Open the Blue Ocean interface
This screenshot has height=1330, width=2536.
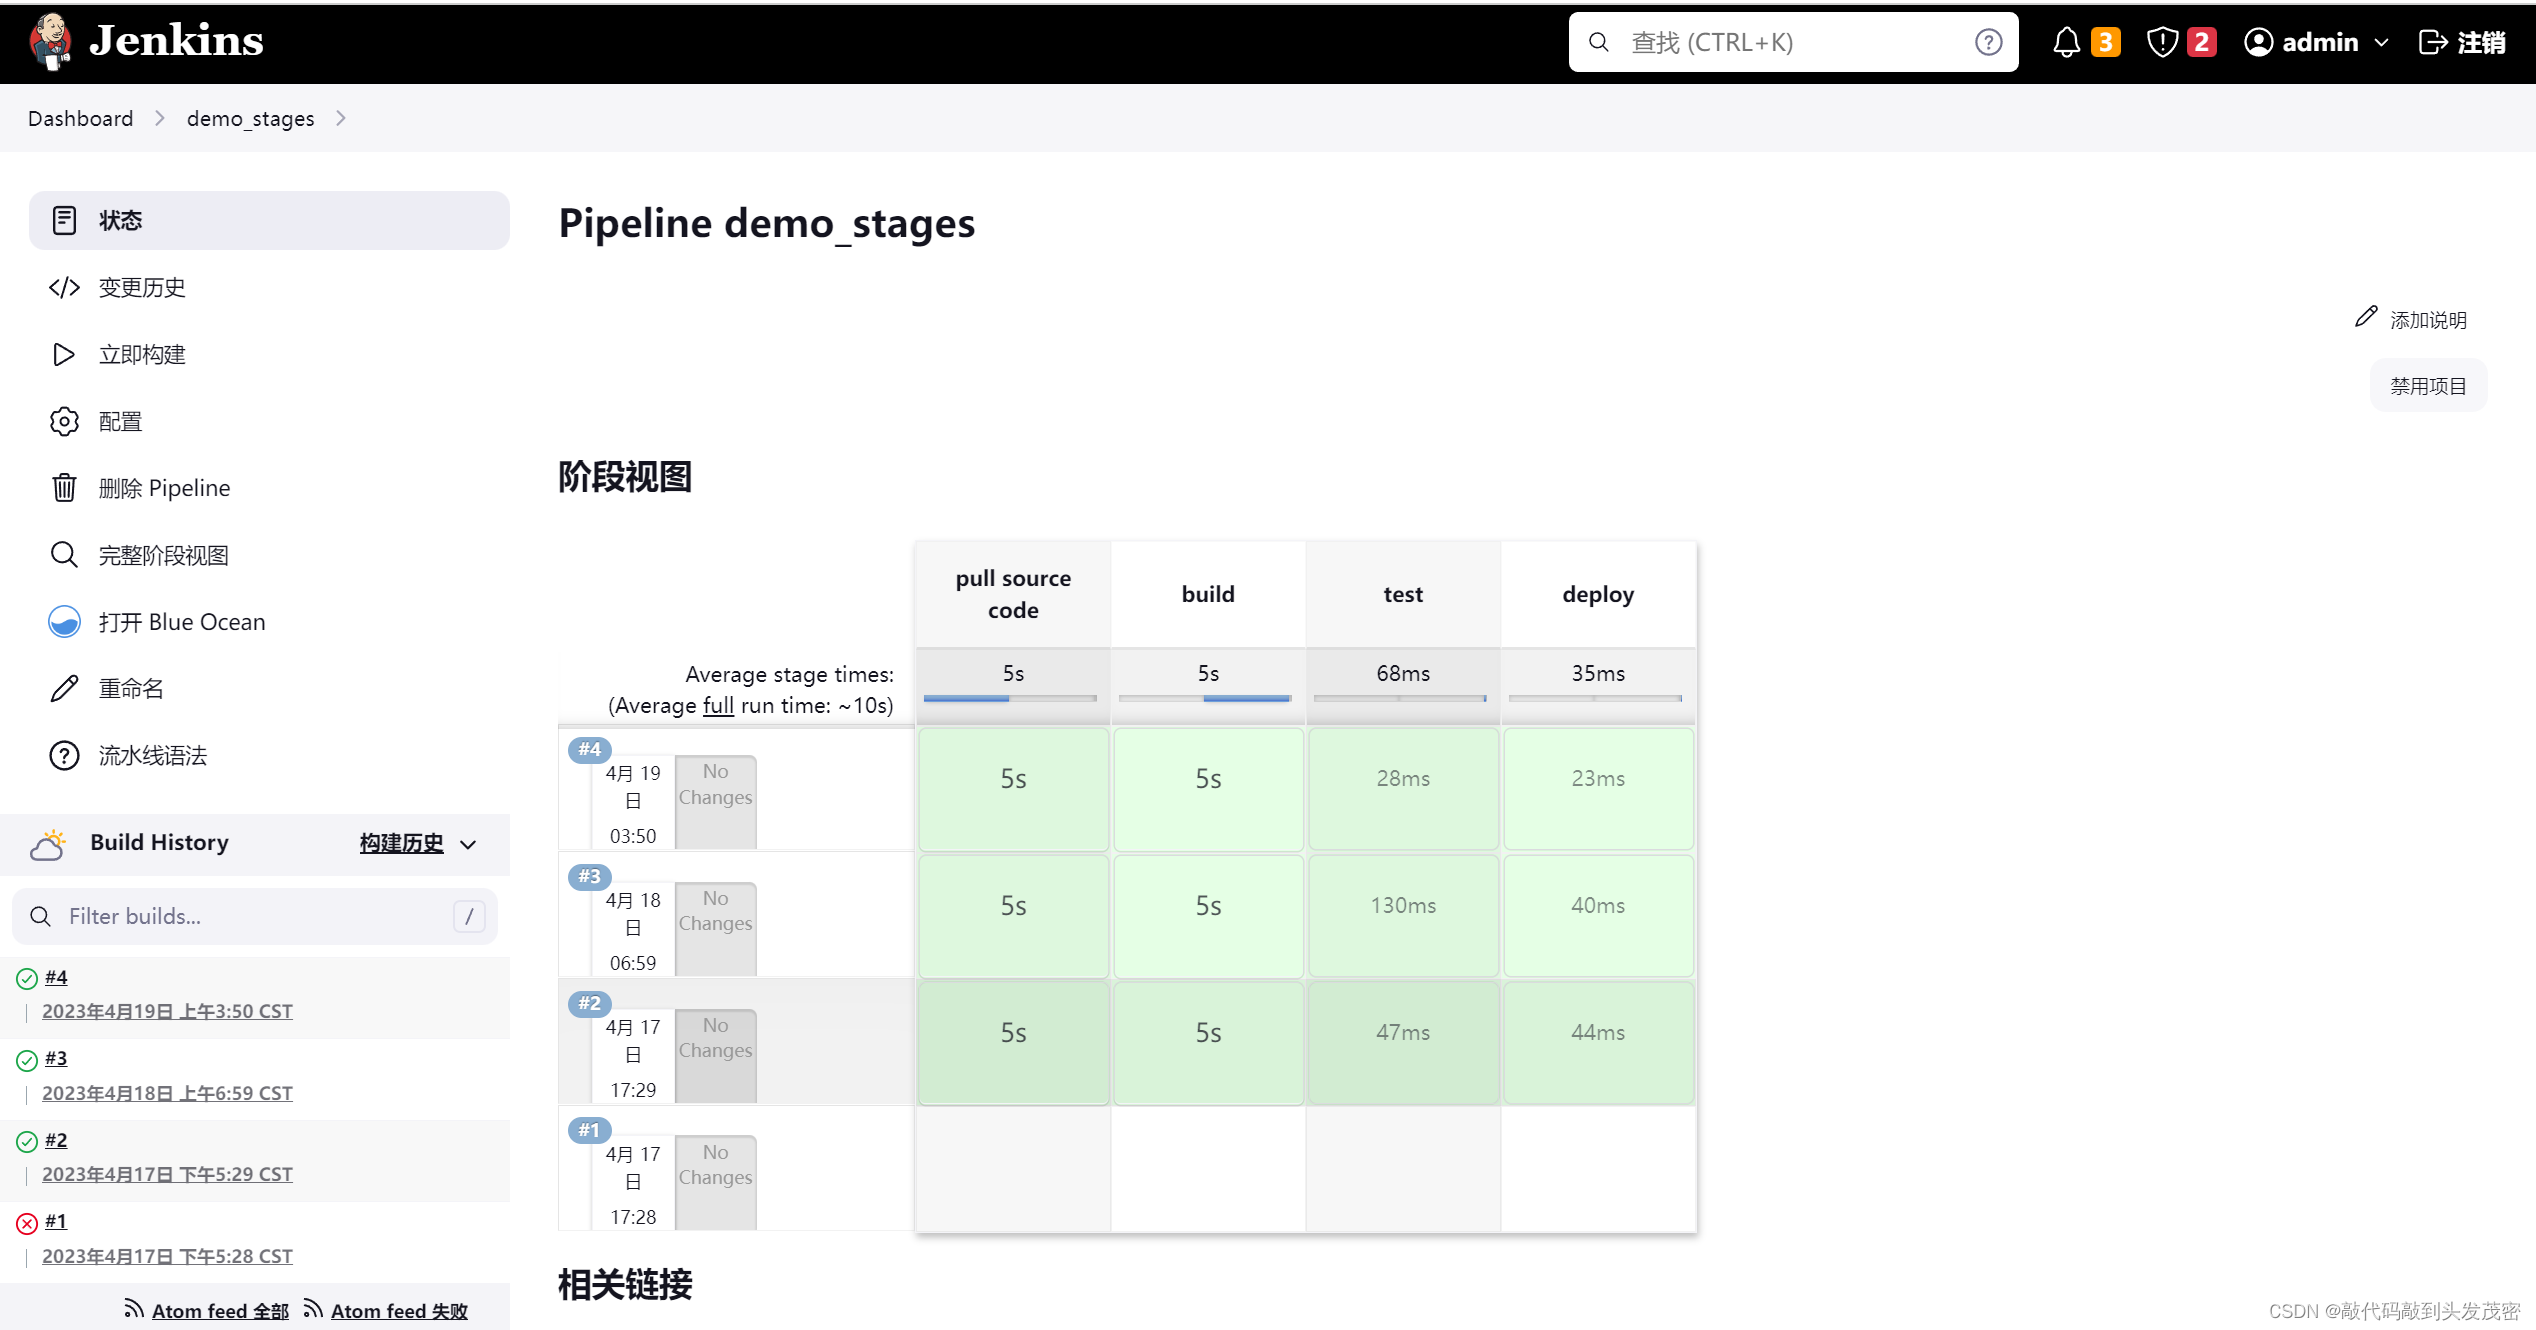181,621
